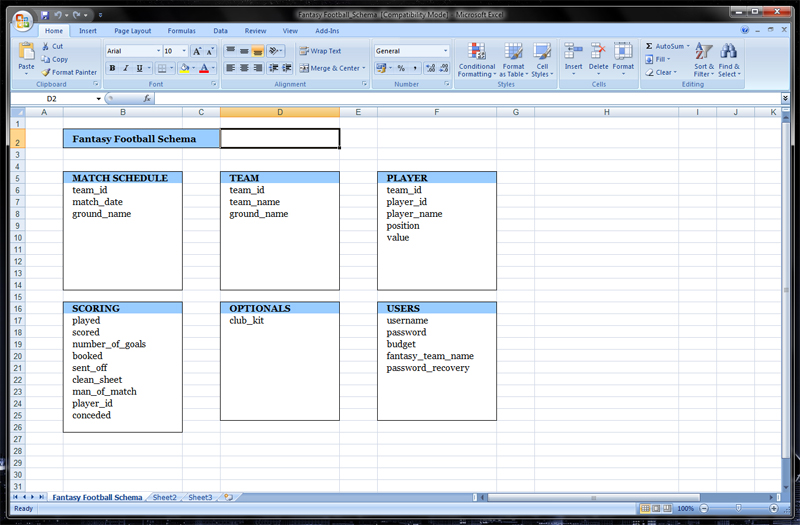
Task: Switch to Normal view in status bar
Action: pyautogui.click(x=645, y=508)
